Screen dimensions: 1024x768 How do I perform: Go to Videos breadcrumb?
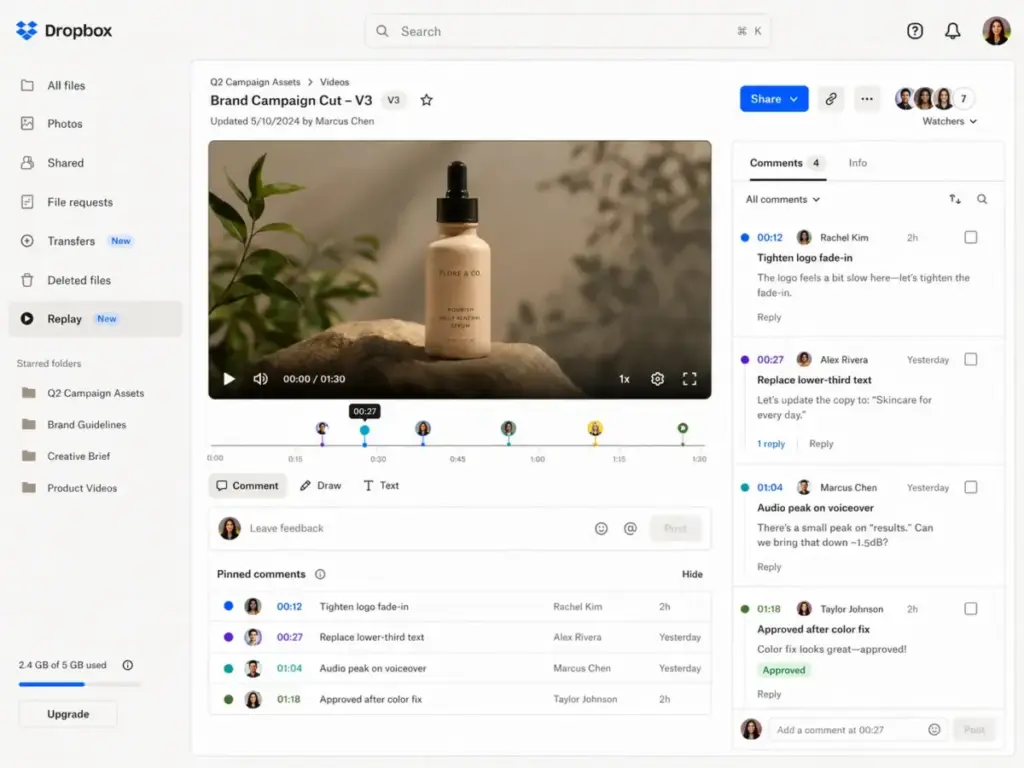334,82
